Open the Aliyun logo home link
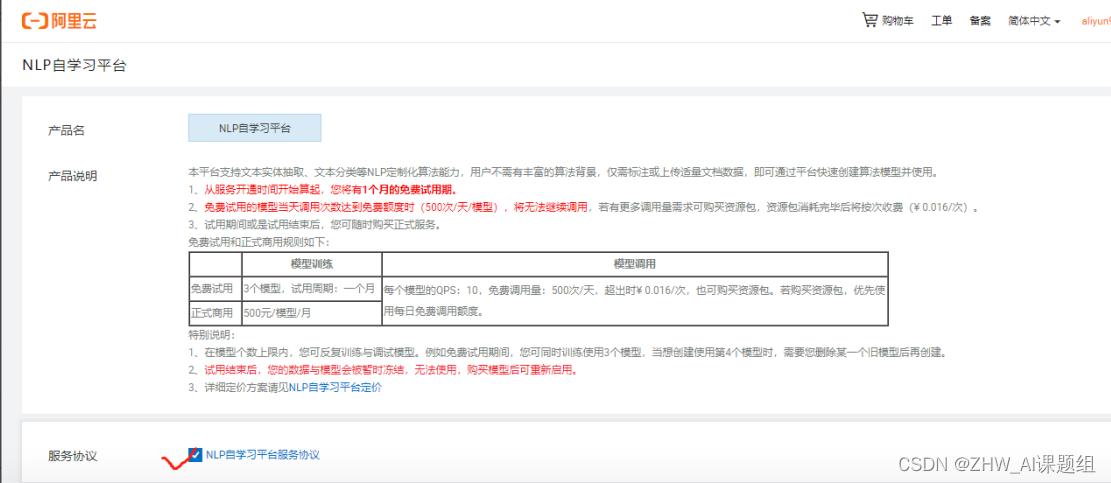This screenshot has height=483, width=1111. 59,21
